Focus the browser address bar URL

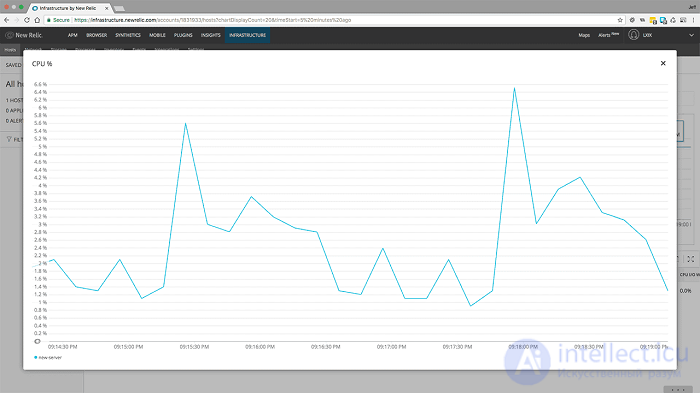tap(212, 20)
